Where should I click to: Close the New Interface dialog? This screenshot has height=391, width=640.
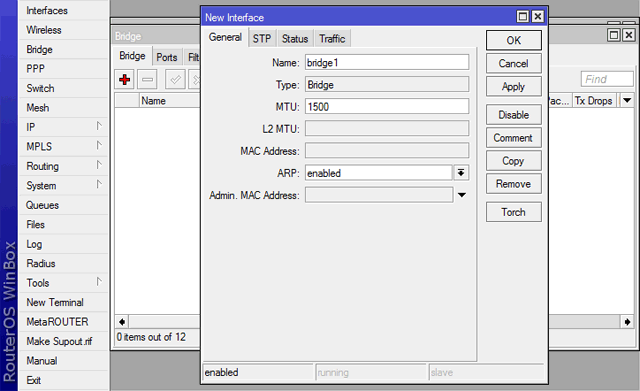(538, 16)
